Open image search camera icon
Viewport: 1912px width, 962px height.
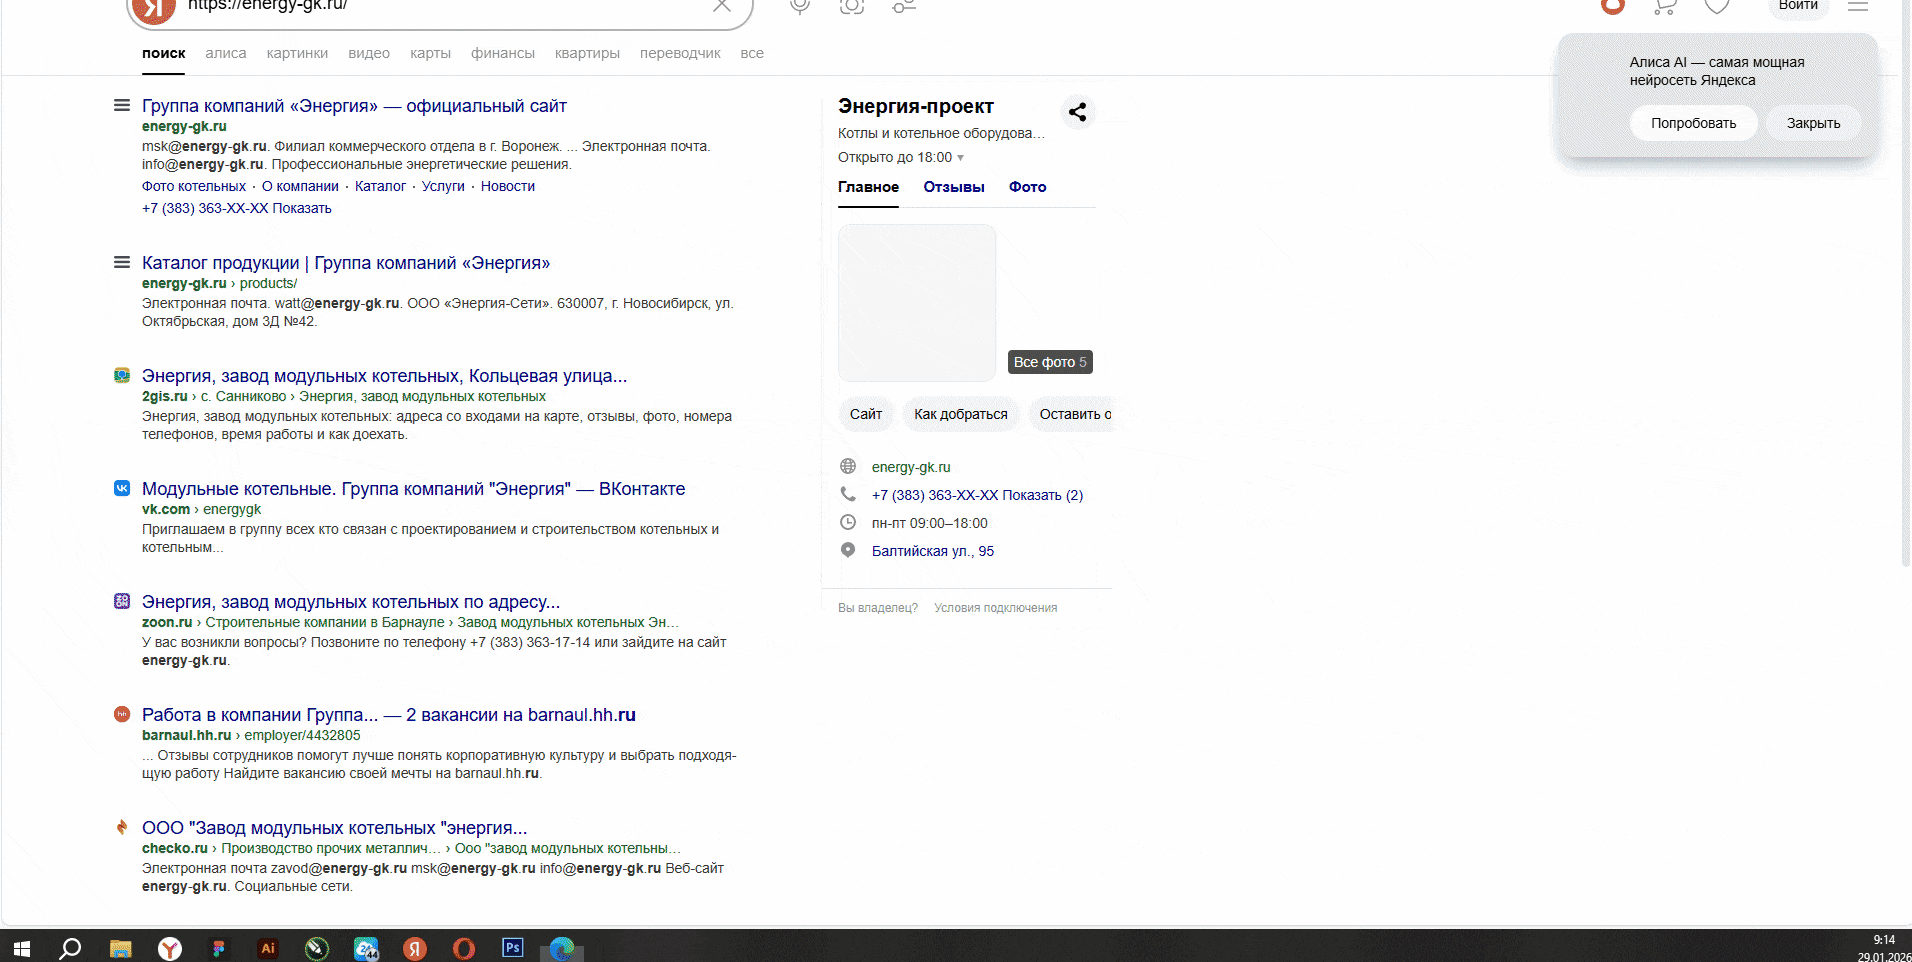[x=851, y=6]
